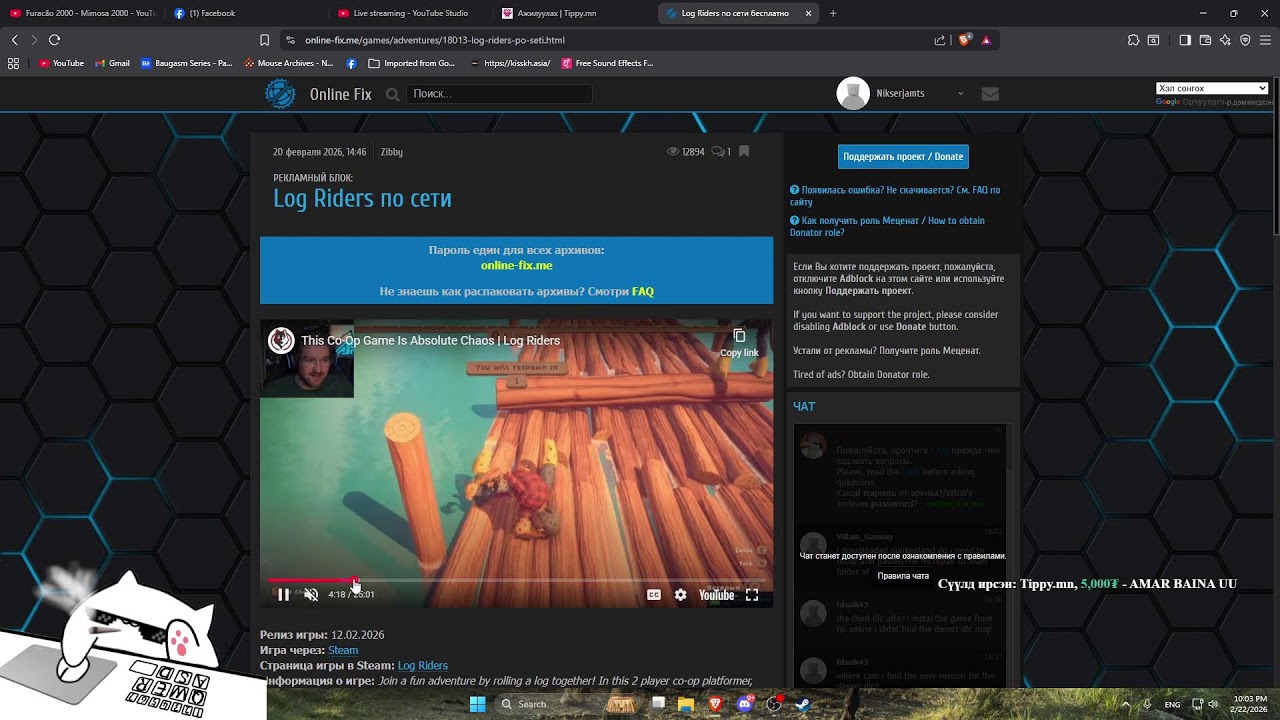
Task: Open File Explorer from taskbar
Action: click(x=686, y=704)
